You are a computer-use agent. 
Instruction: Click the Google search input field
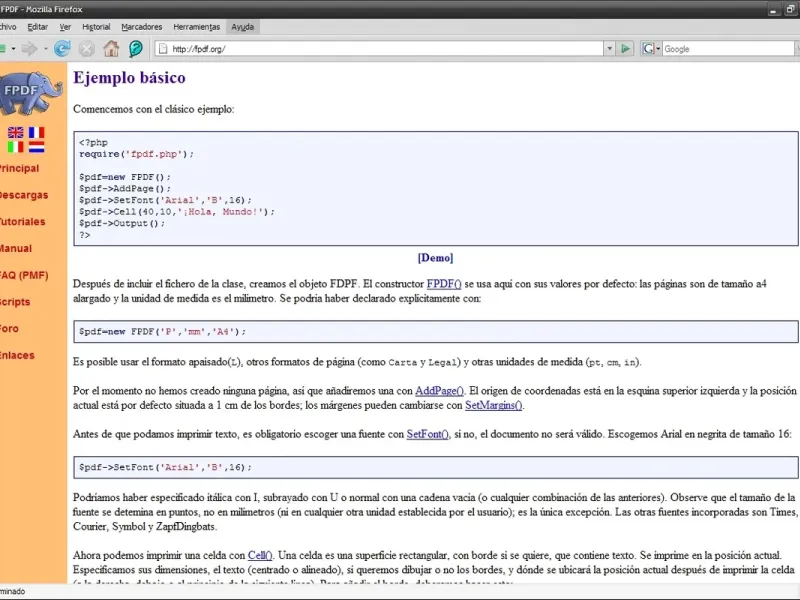730,49
